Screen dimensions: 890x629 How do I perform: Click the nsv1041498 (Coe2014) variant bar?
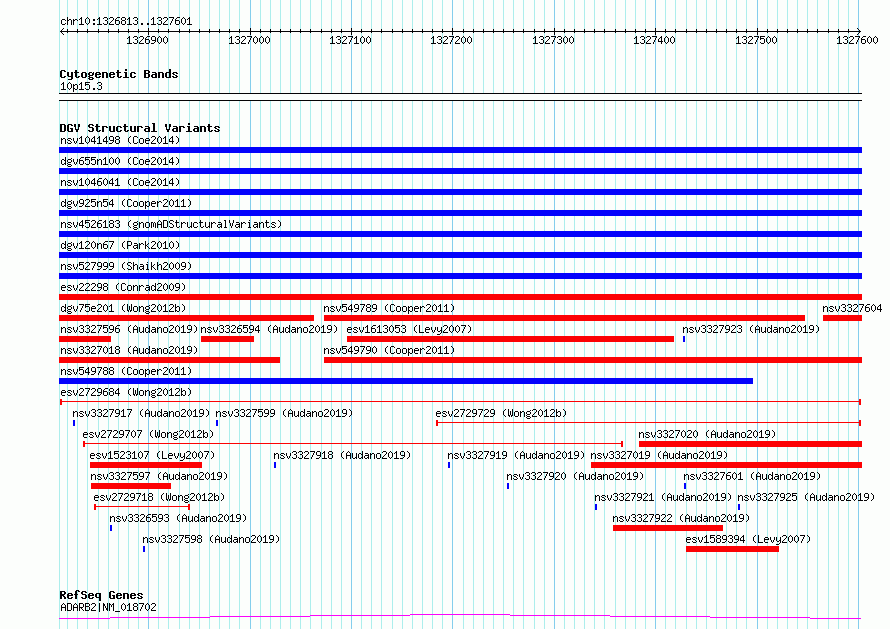tap(460, 150)
